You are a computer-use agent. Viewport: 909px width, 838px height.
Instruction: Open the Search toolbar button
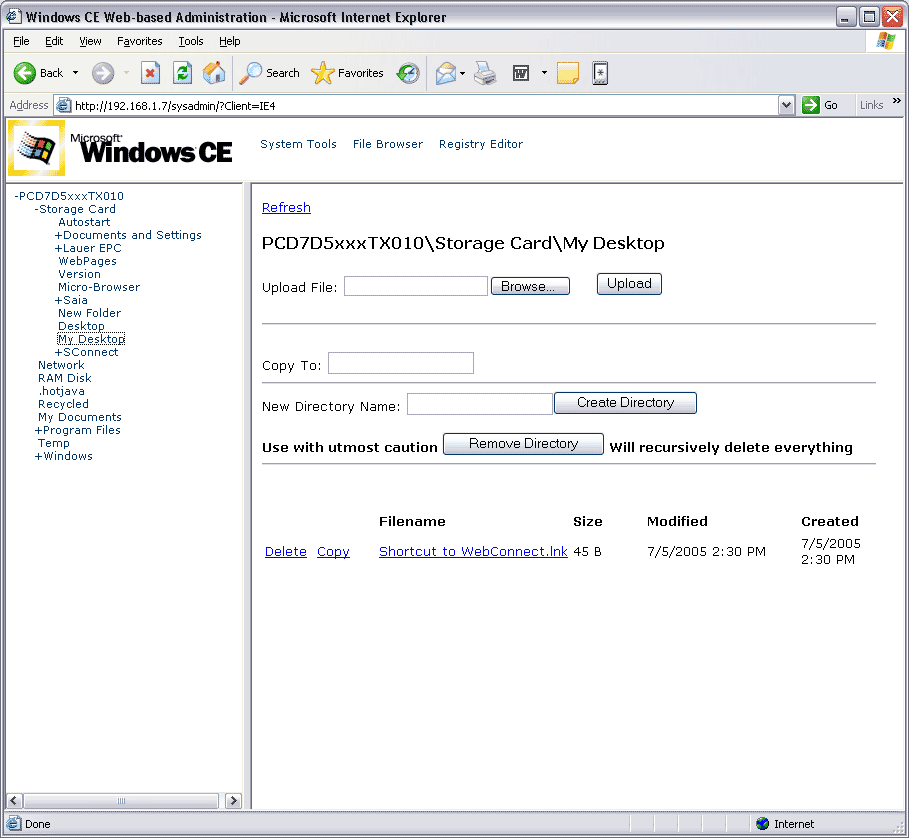(269, 73)
